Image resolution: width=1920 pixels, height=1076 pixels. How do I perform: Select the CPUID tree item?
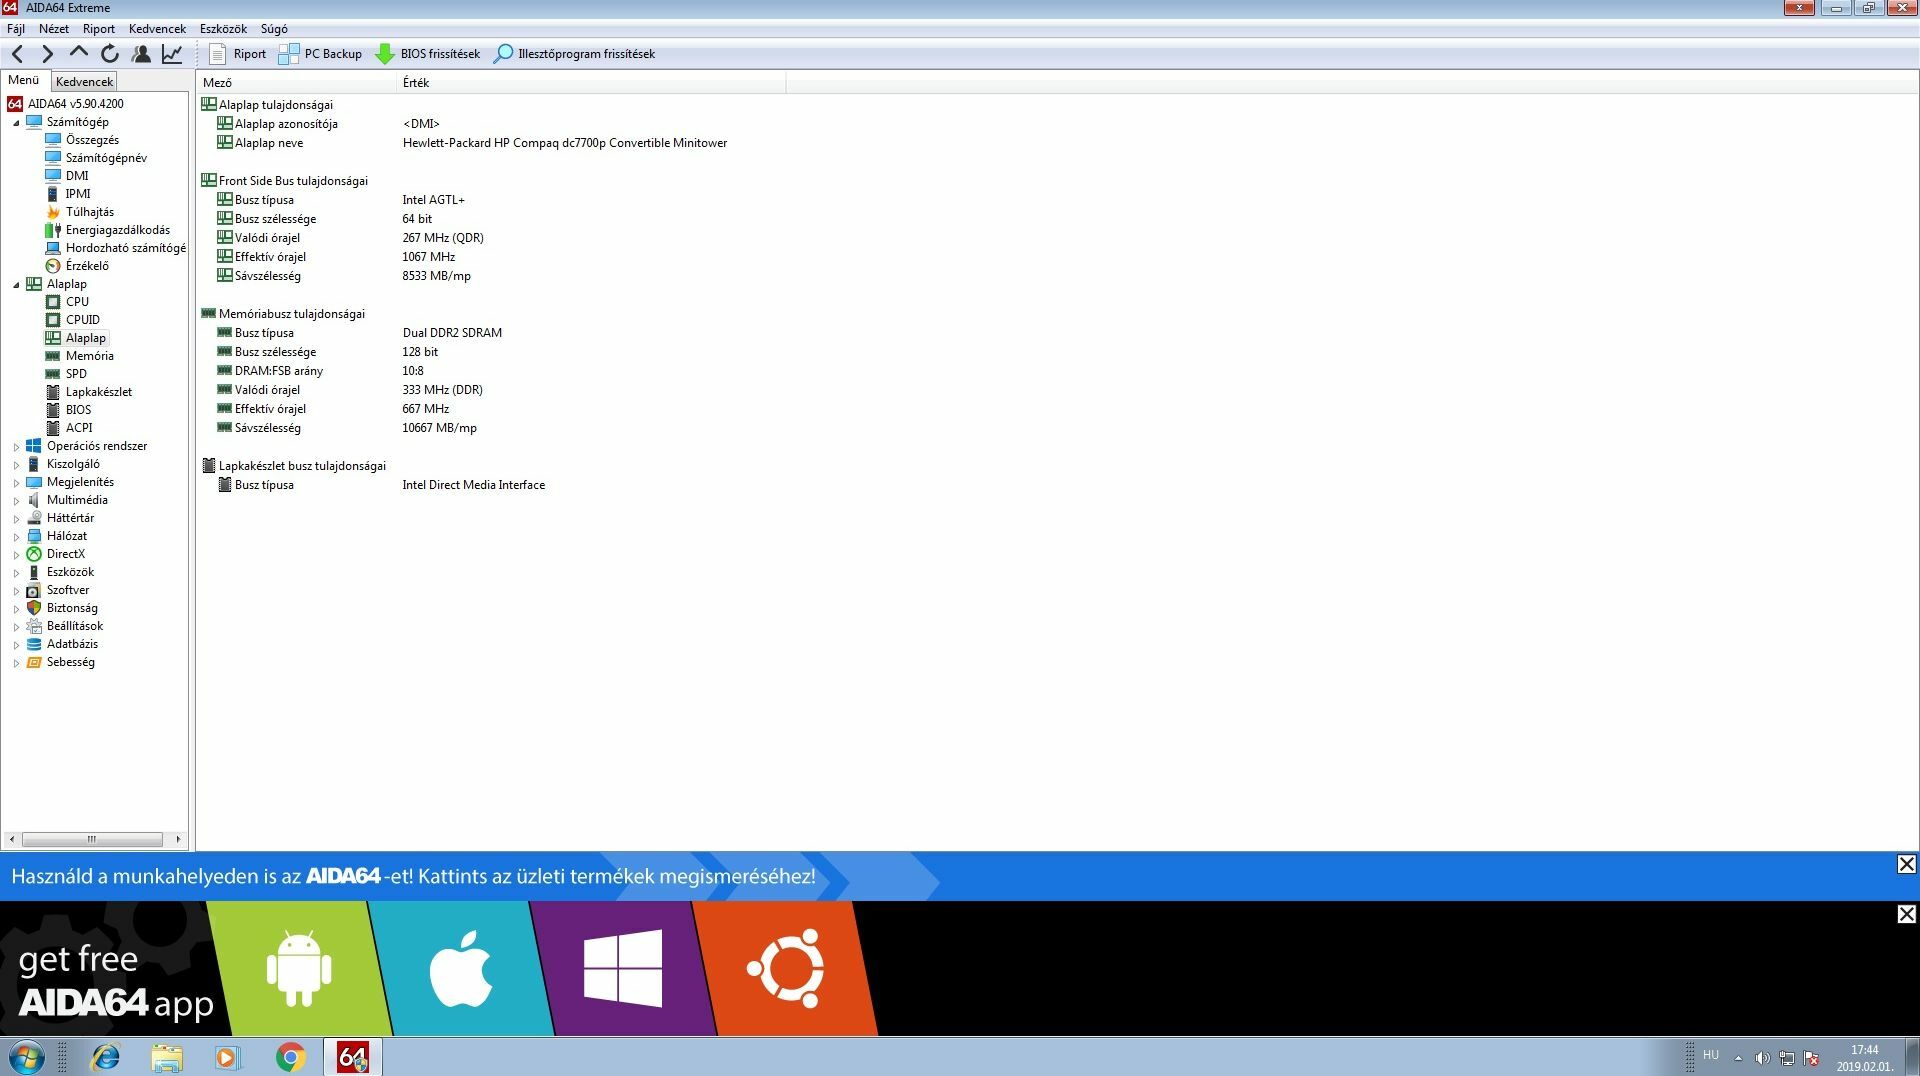82,320
